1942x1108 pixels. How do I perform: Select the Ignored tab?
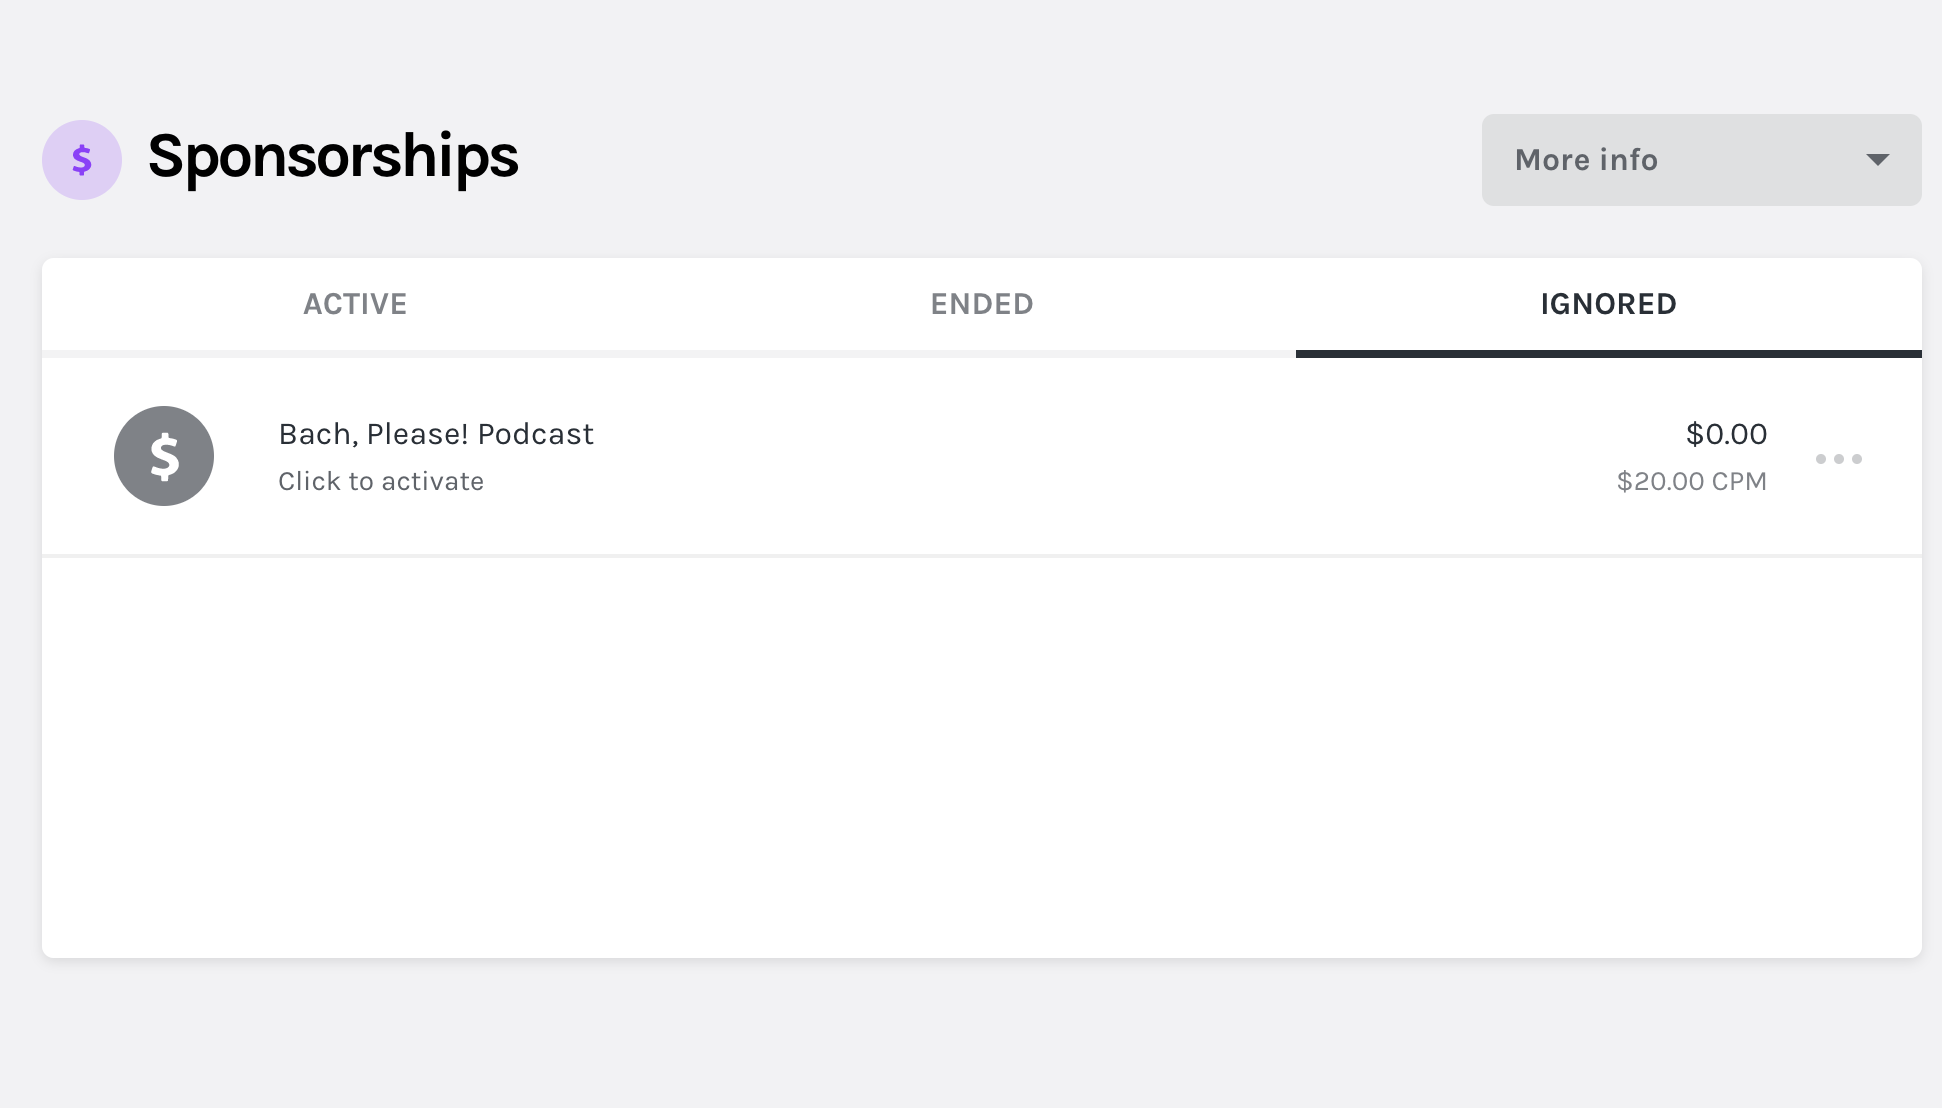(1609, 304)
